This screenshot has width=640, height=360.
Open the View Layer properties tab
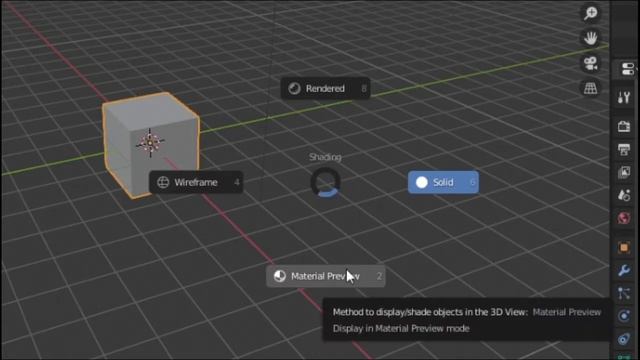(x=624, y=172)
